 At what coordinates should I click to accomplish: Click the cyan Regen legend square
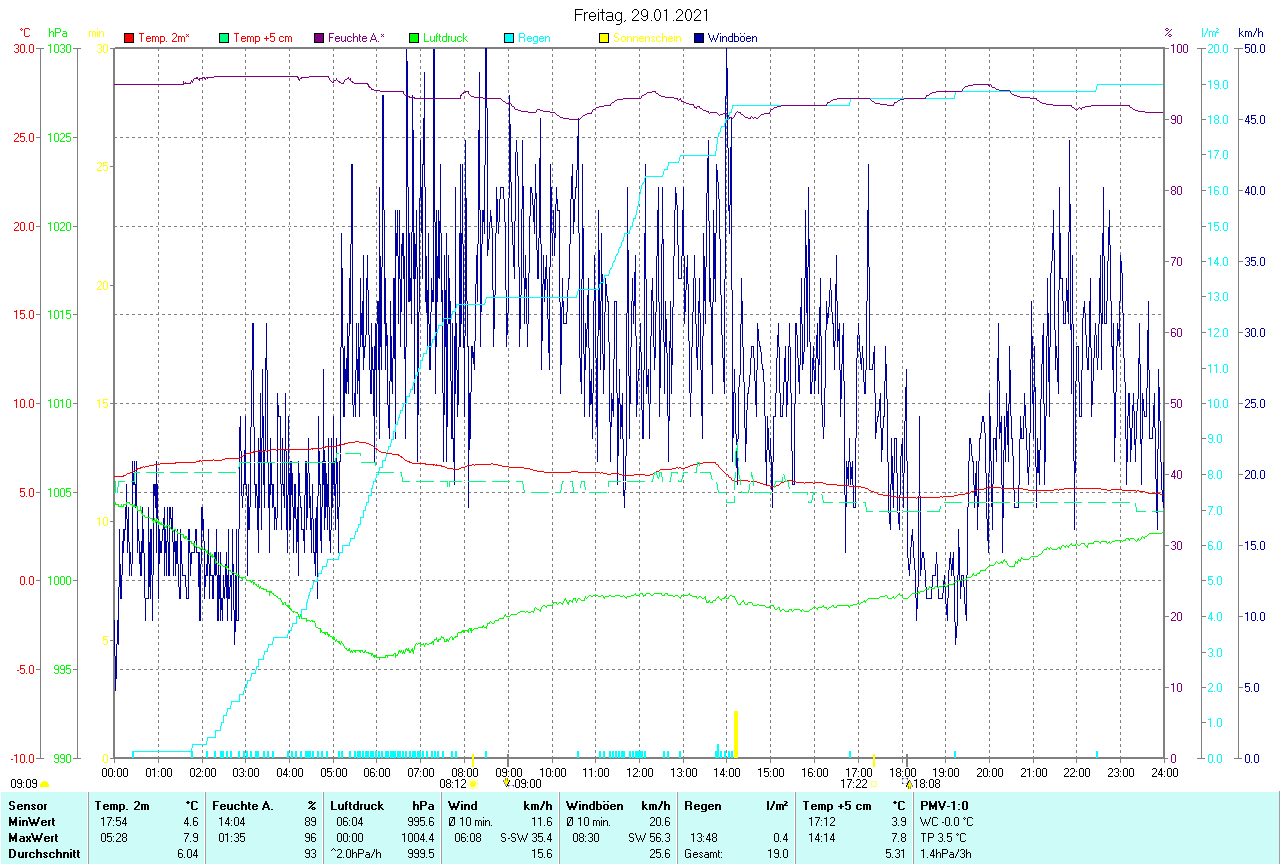click(510, 38)
